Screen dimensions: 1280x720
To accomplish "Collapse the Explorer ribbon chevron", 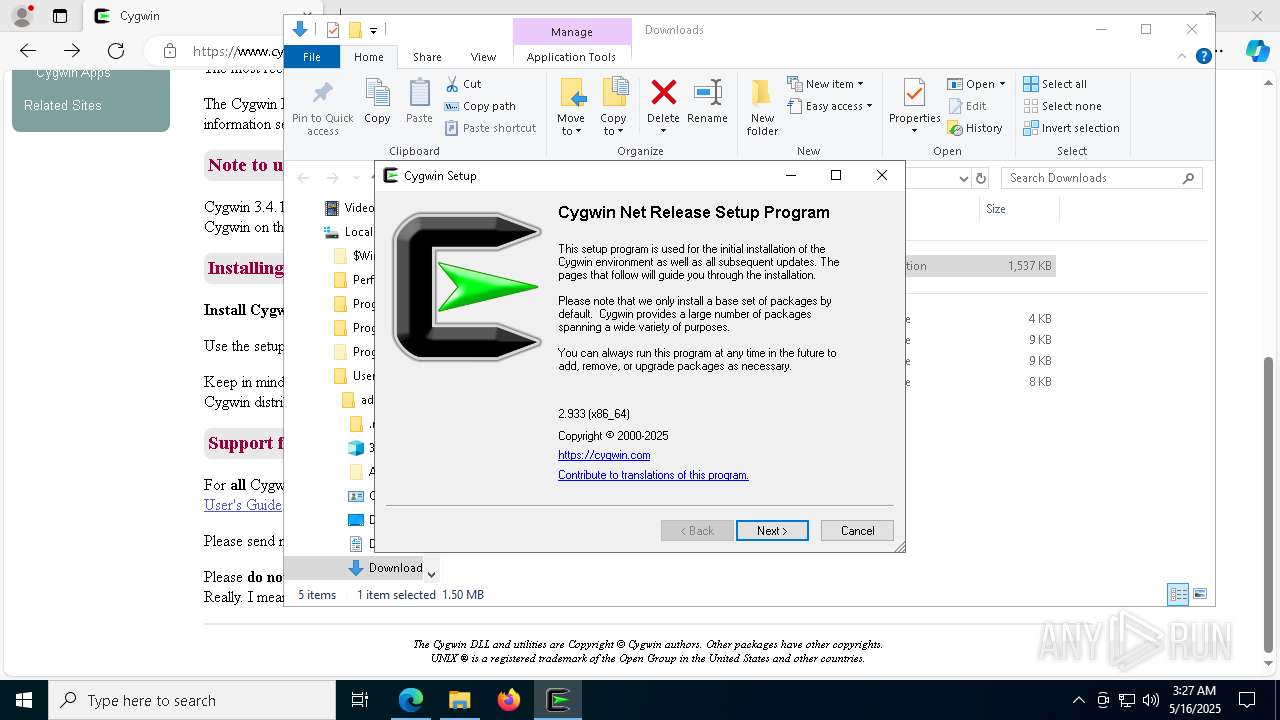I will tap(1182, 56).
